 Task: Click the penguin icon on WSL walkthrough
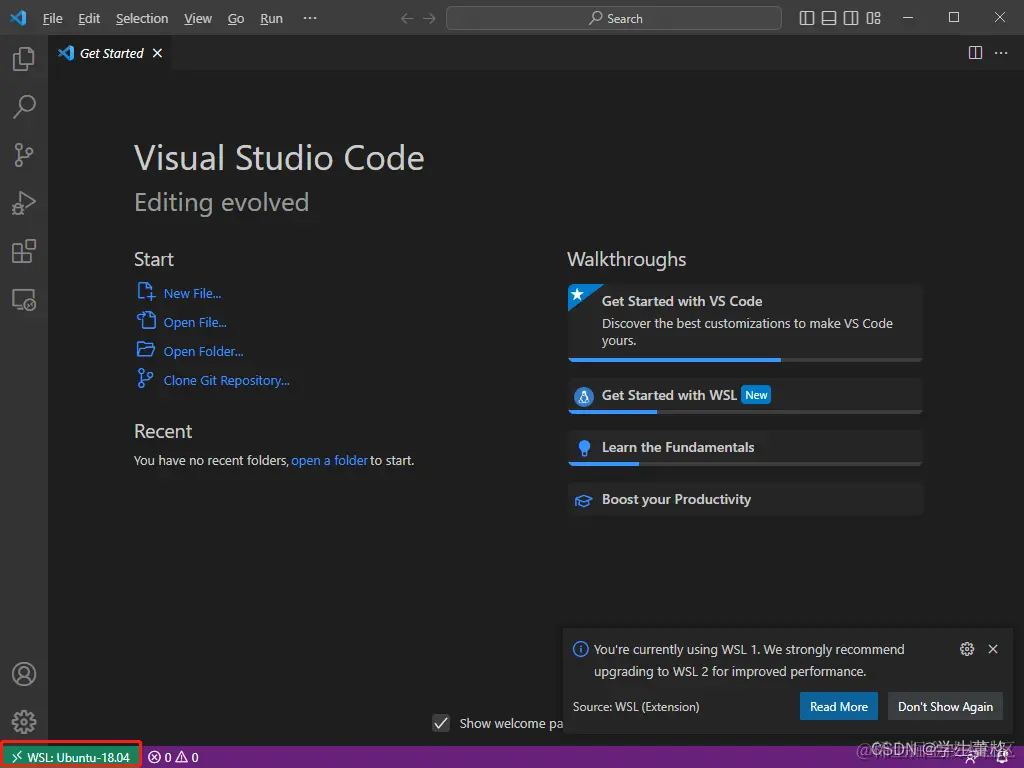click(583, 396)
